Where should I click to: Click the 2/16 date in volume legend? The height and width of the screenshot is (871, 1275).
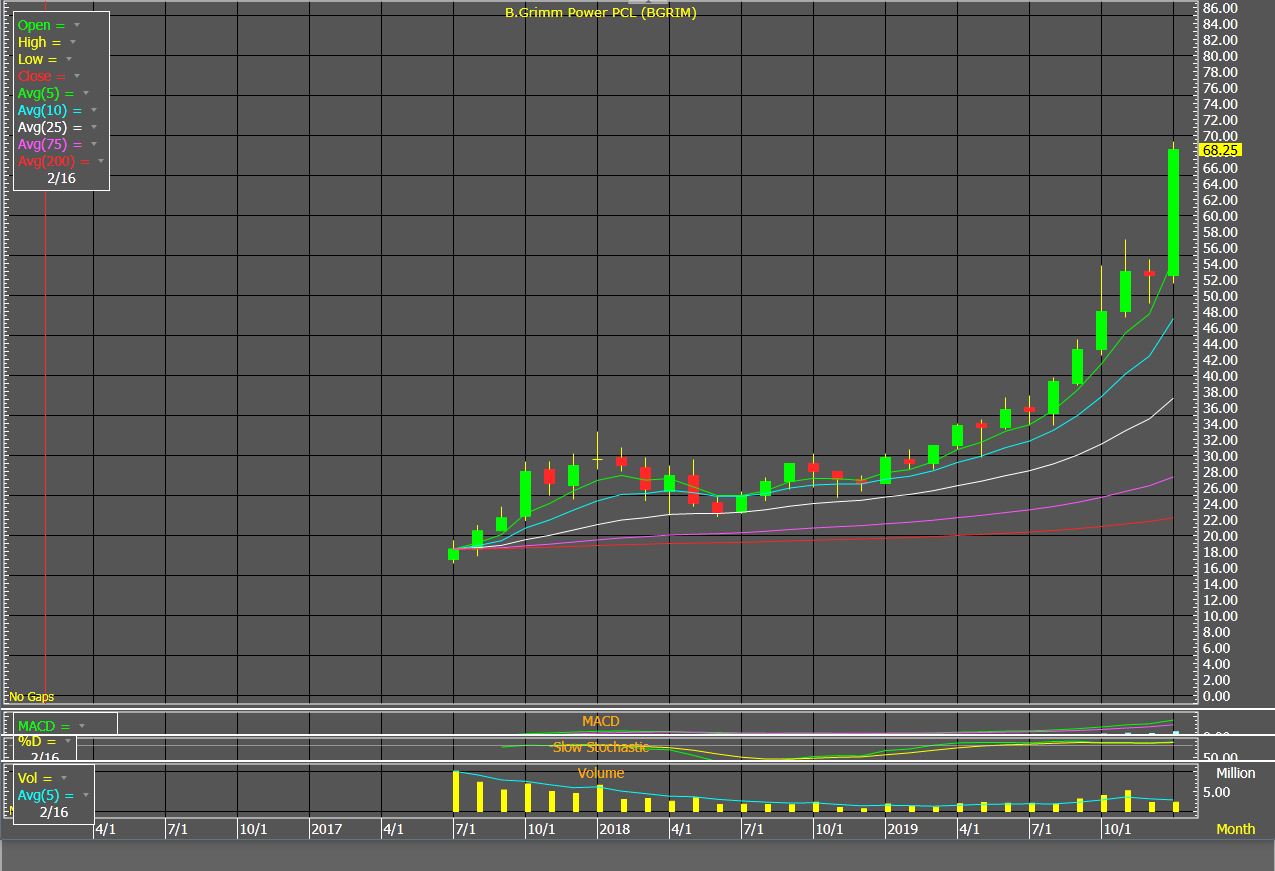(x=55, y=812)
